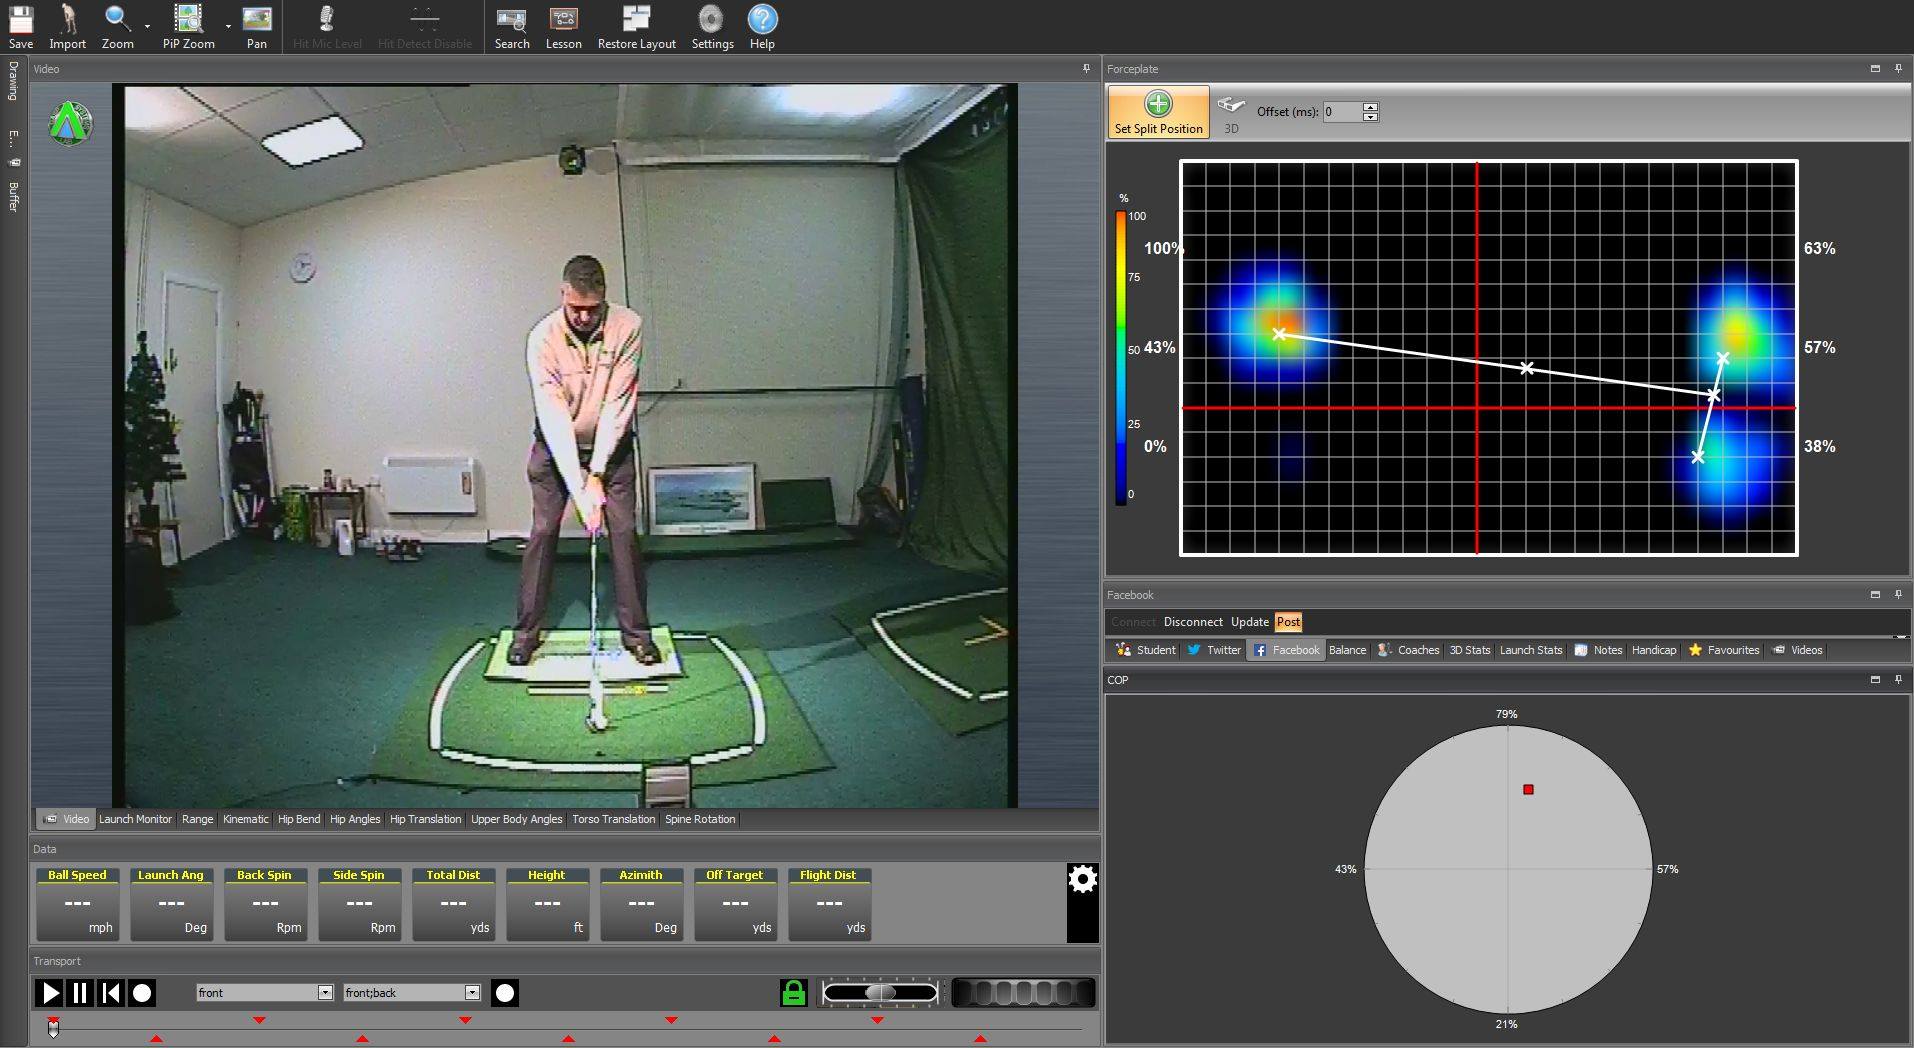Increase the Offset (ms) value
Image resolution: width=1914 pixels, height=1048 pixels.
coord(1370,107)
